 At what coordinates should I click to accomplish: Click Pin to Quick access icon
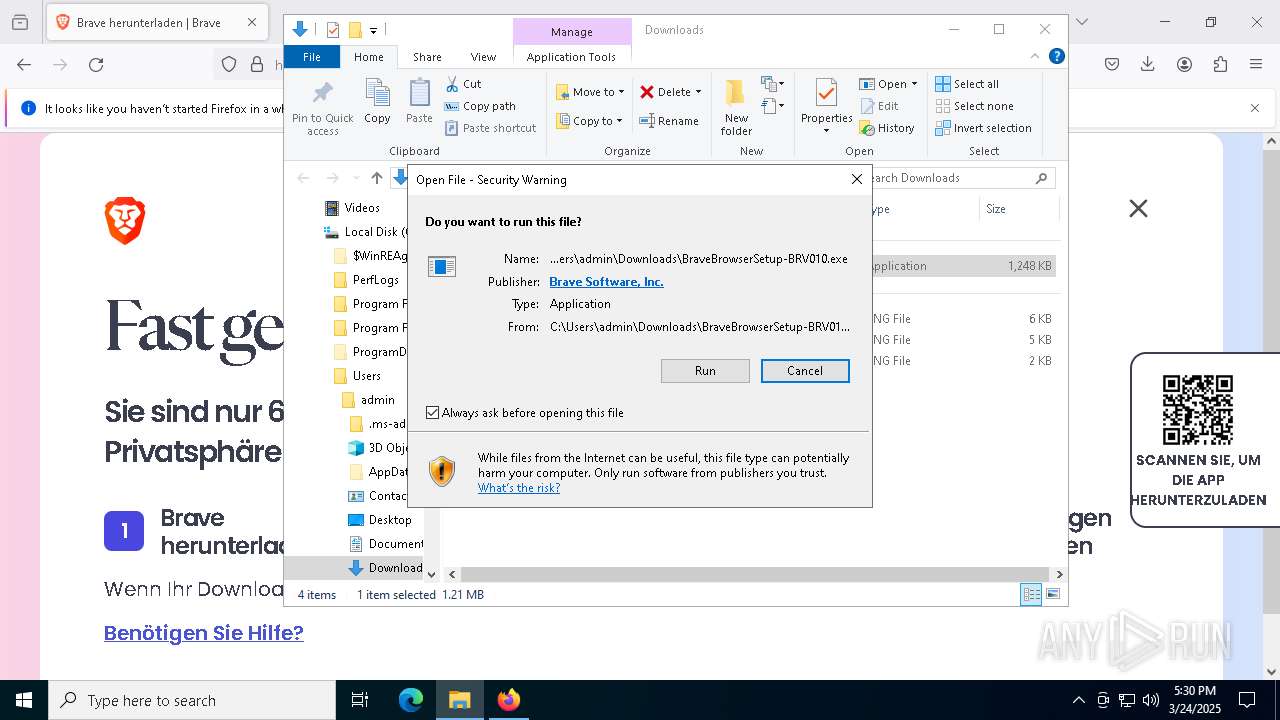322,107
